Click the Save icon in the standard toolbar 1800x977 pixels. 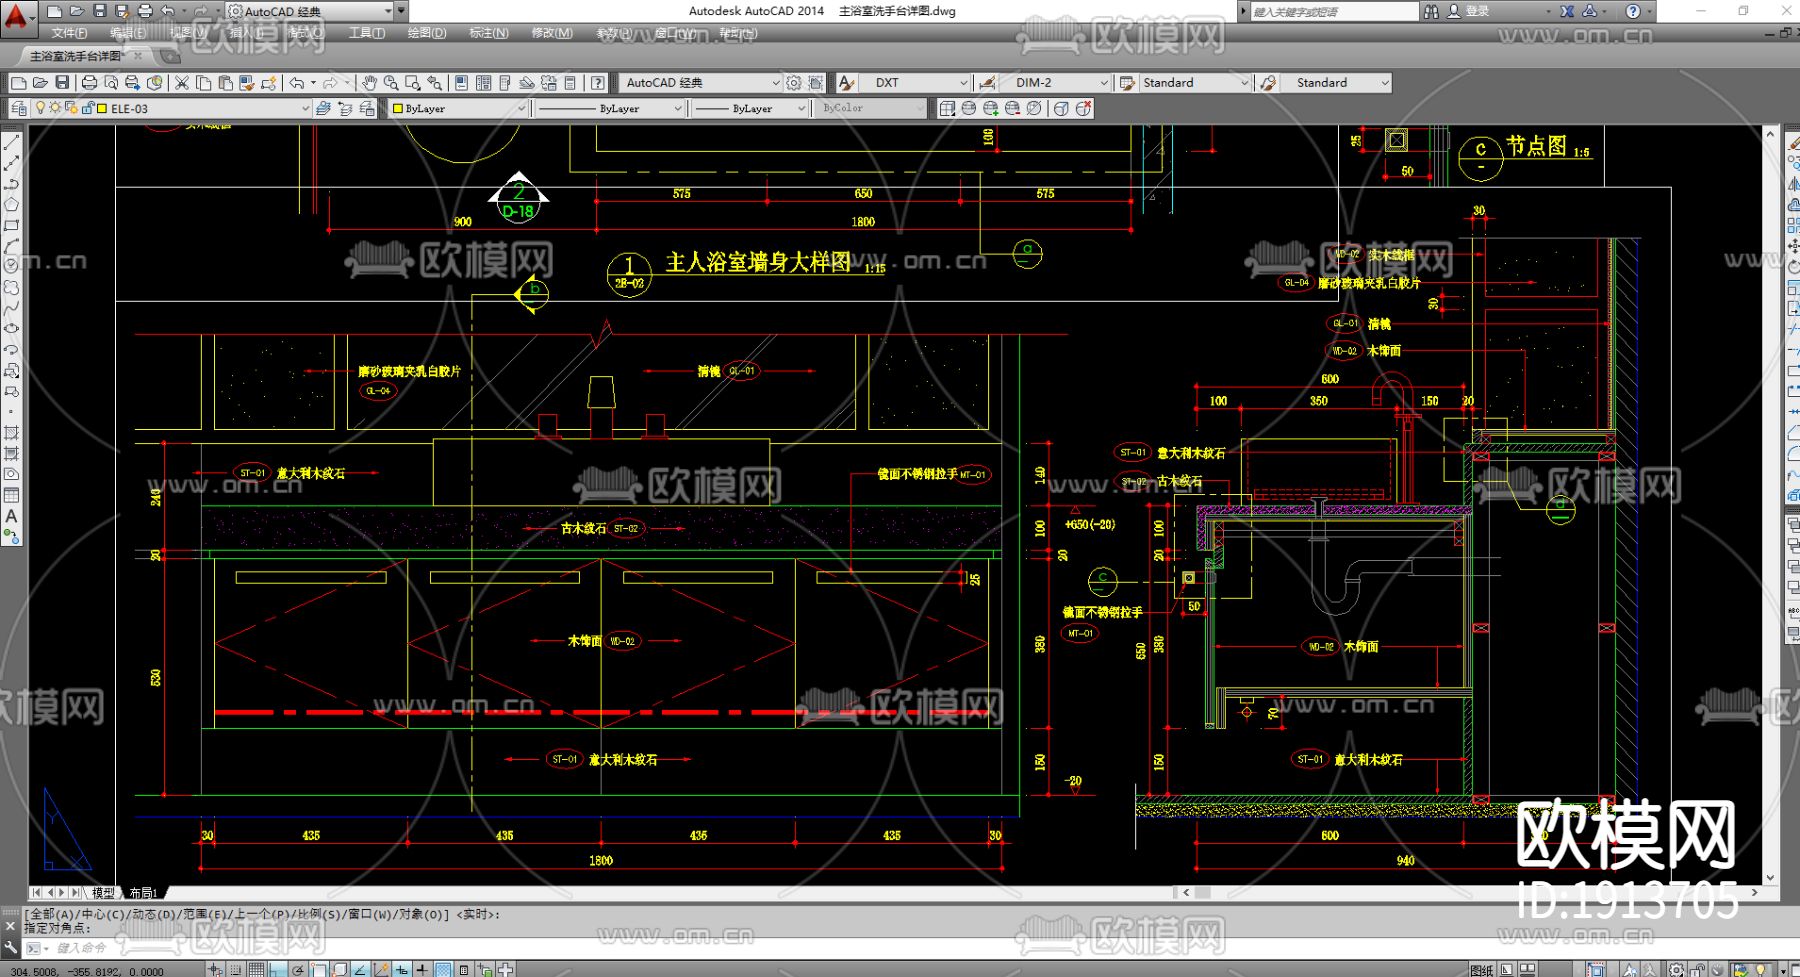(x=62, y=83)
